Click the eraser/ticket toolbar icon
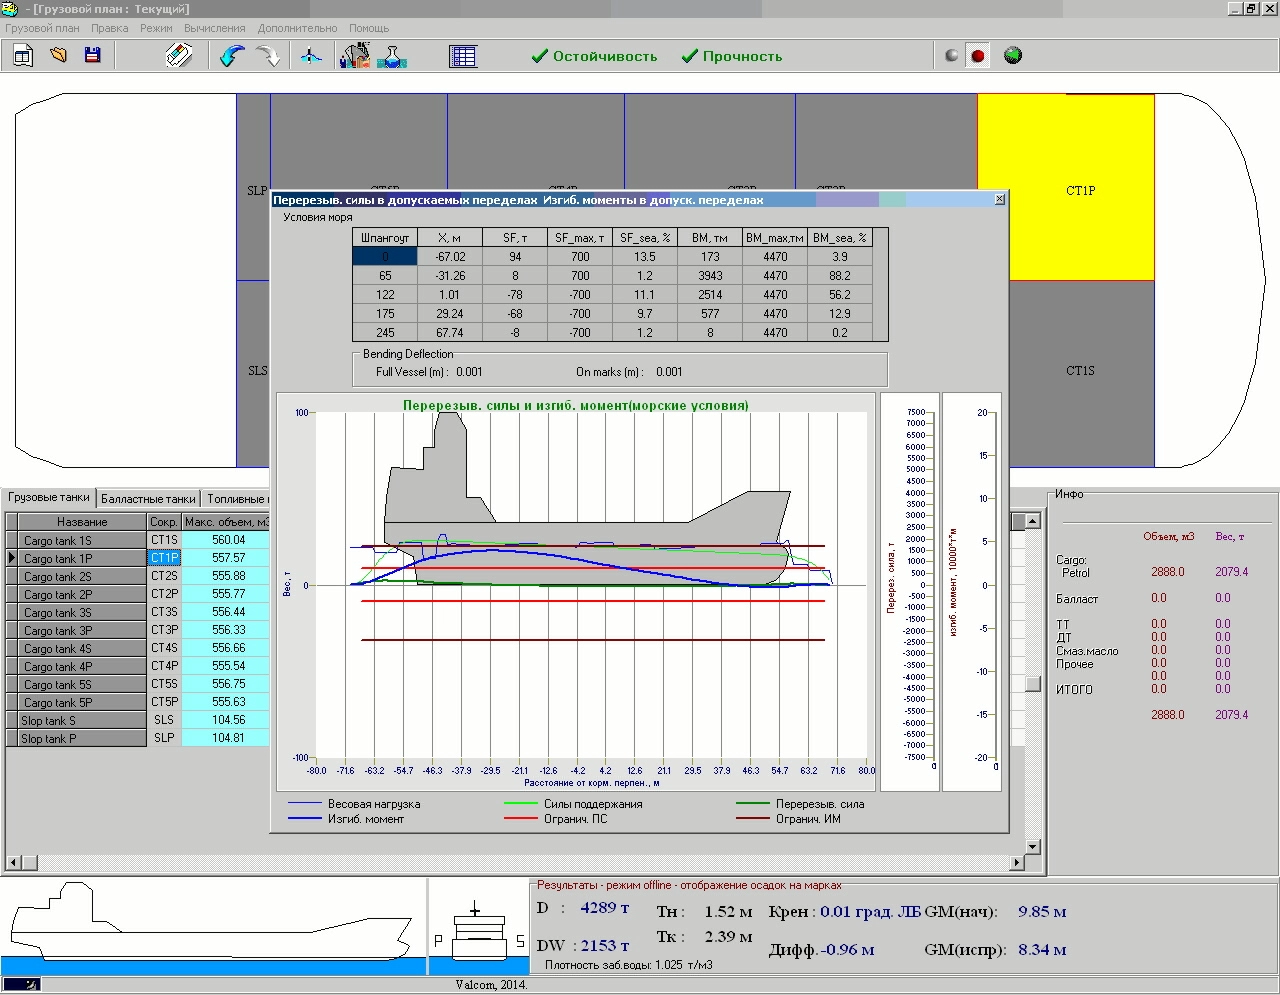This screenshot has height=995, width=1280. [179, 56]
